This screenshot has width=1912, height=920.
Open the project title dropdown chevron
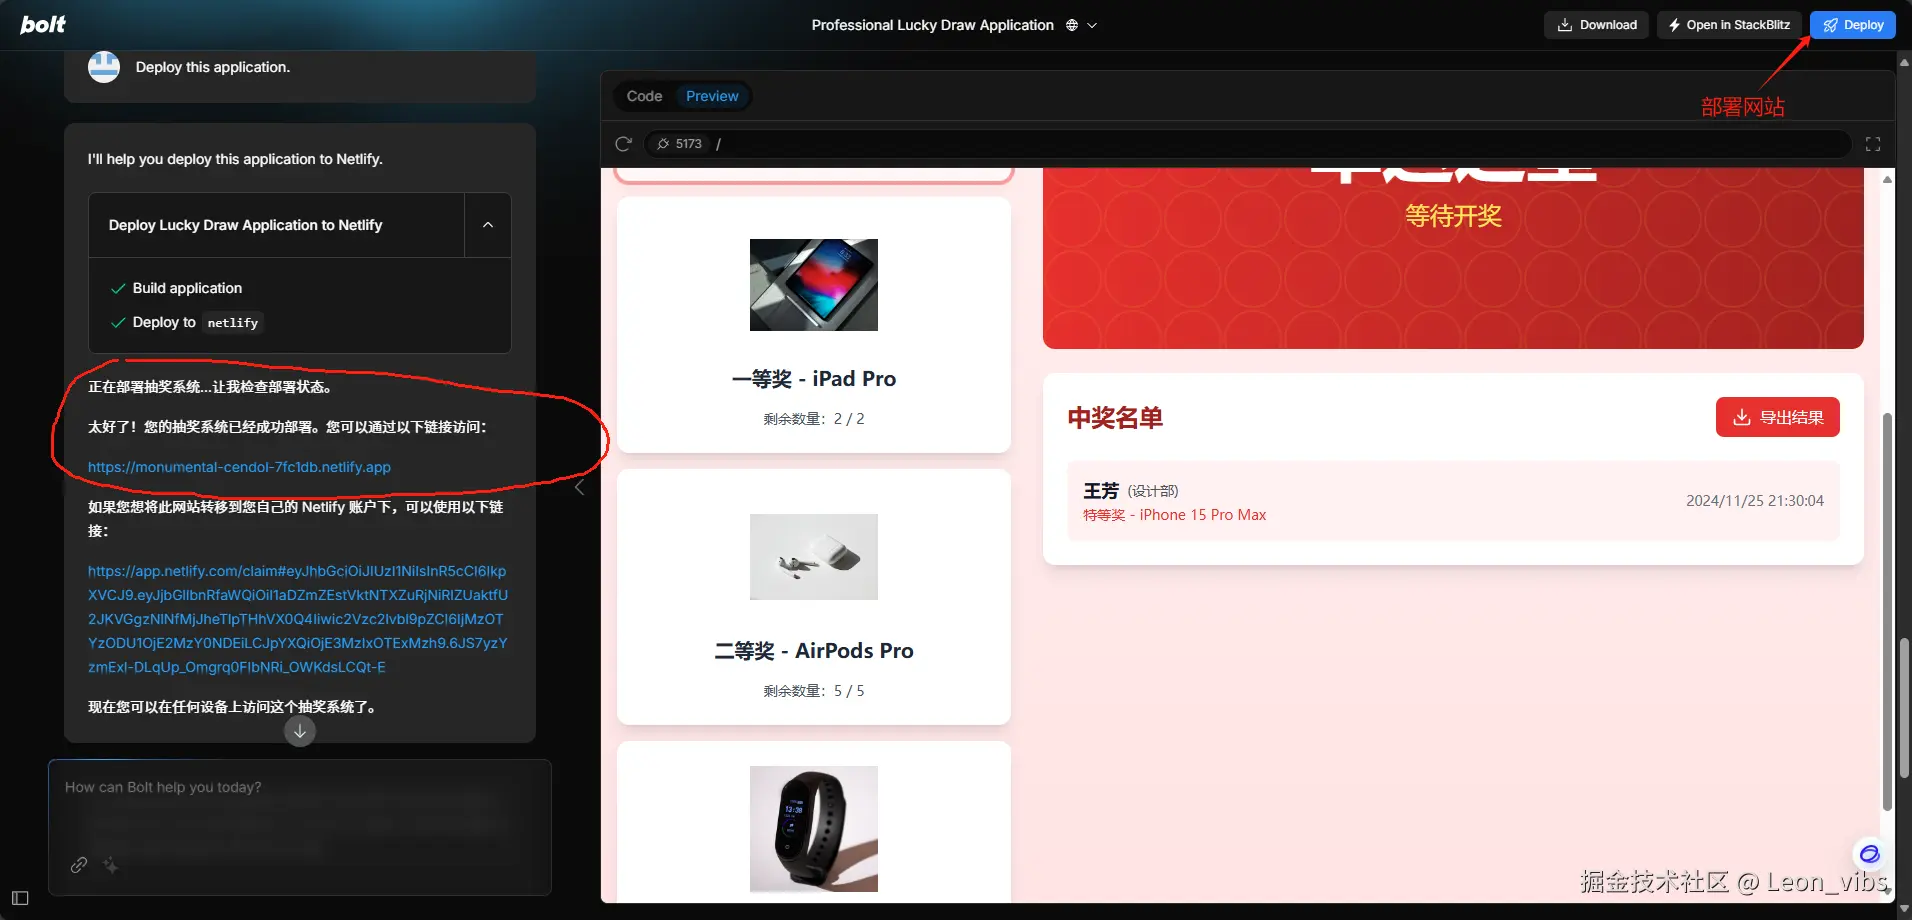[1094, 25]
